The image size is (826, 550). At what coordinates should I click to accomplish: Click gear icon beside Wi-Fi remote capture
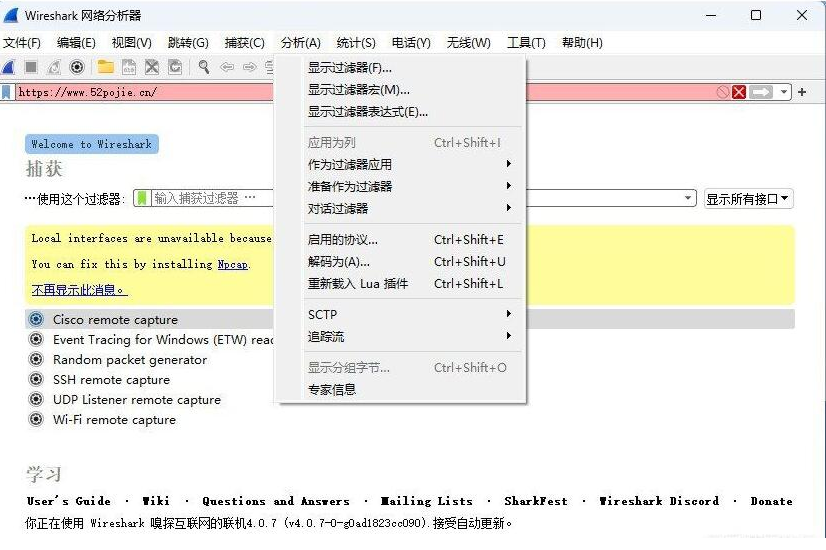pos(36,419)
